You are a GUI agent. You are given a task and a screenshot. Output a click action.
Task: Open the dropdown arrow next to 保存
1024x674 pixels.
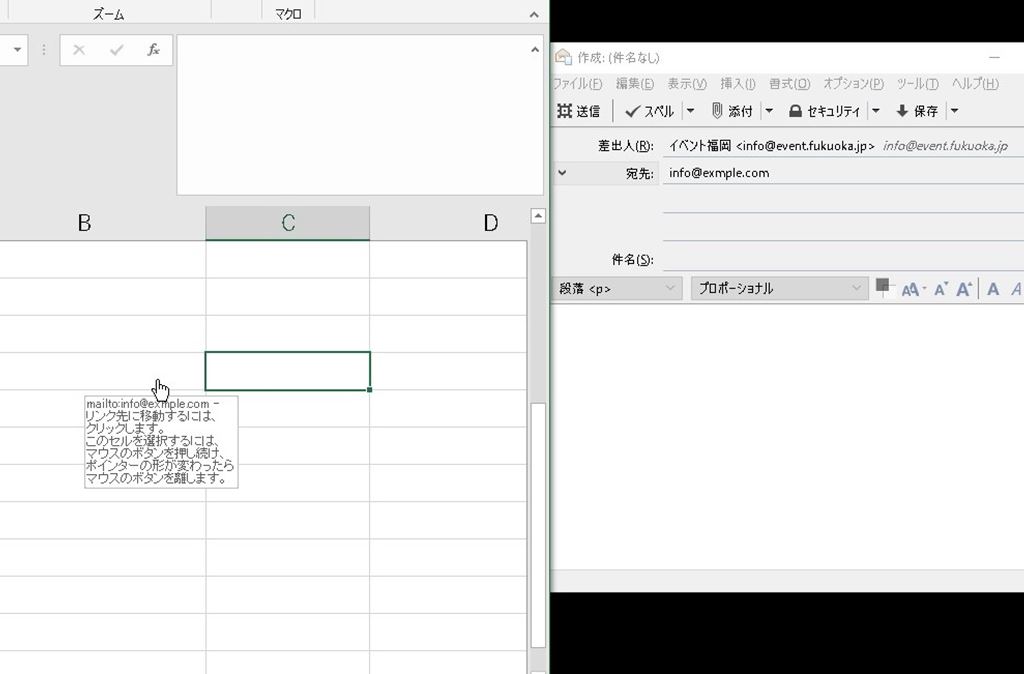coord(954,111)
